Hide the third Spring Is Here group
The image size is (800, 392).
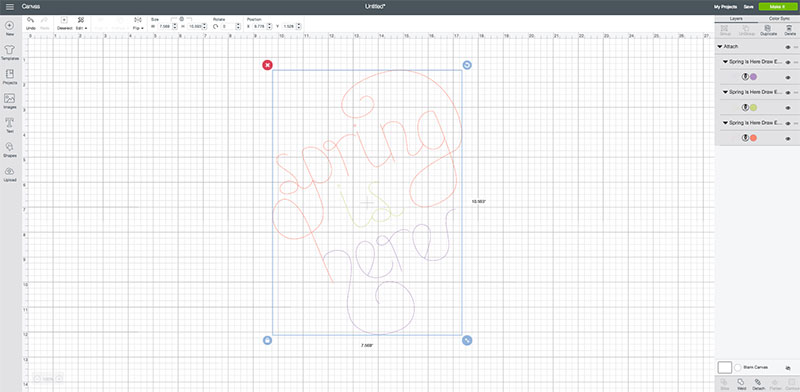pyautogui.click(x=788, y=123)
